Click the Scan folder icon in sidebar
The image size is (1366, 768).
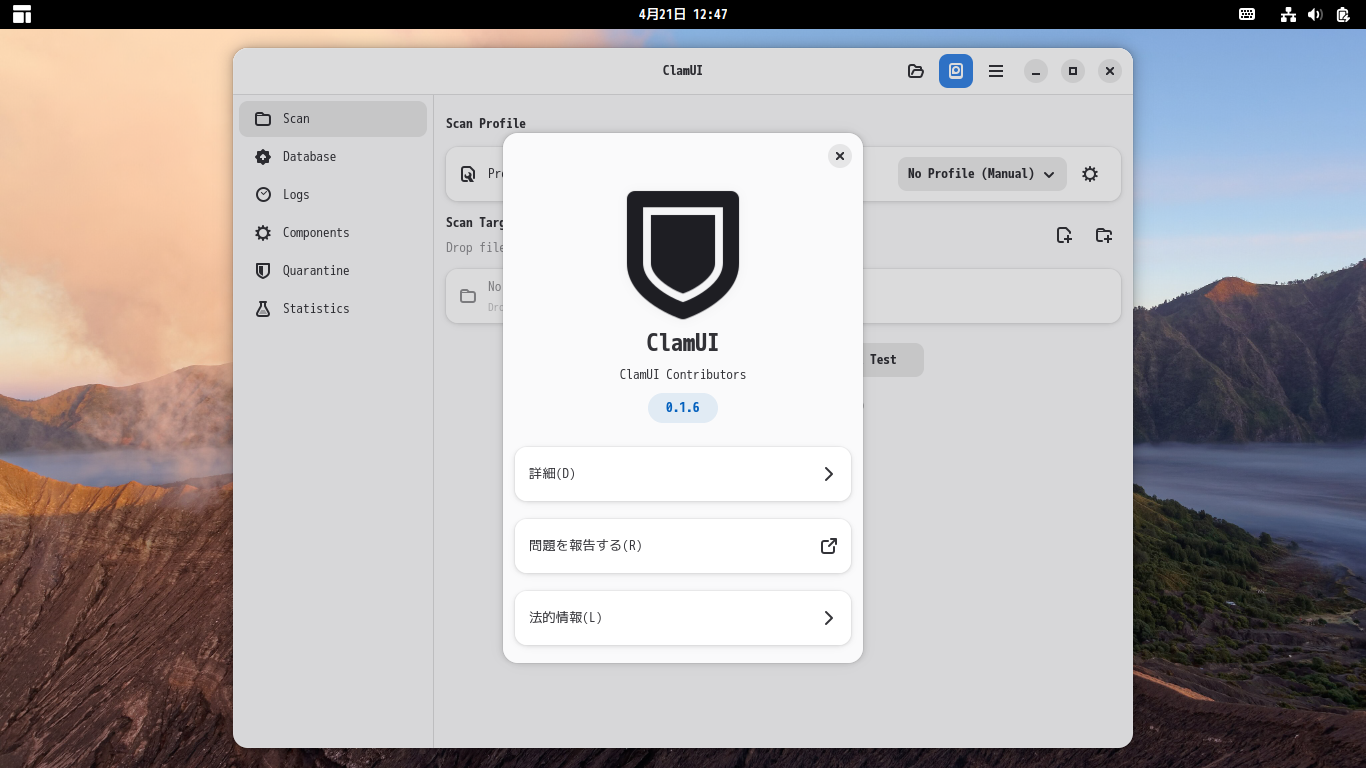click(263, 119)
